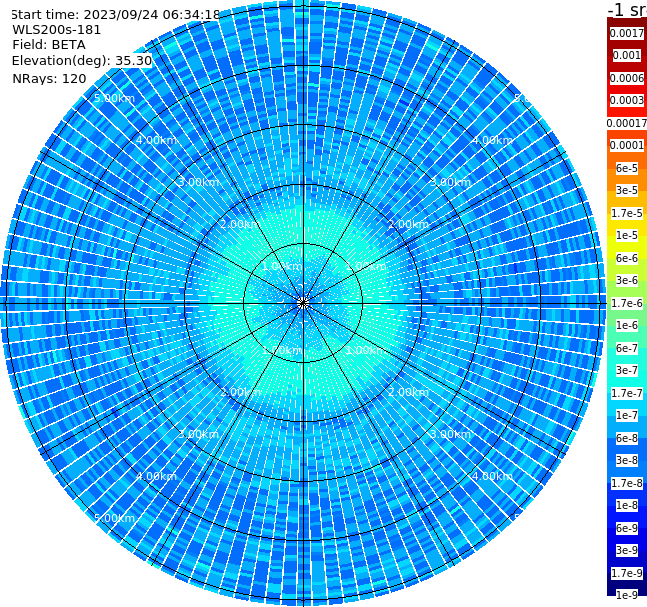Click the 3e-8 colorbar label
This screenshot has width=647, height=607.
627,460
